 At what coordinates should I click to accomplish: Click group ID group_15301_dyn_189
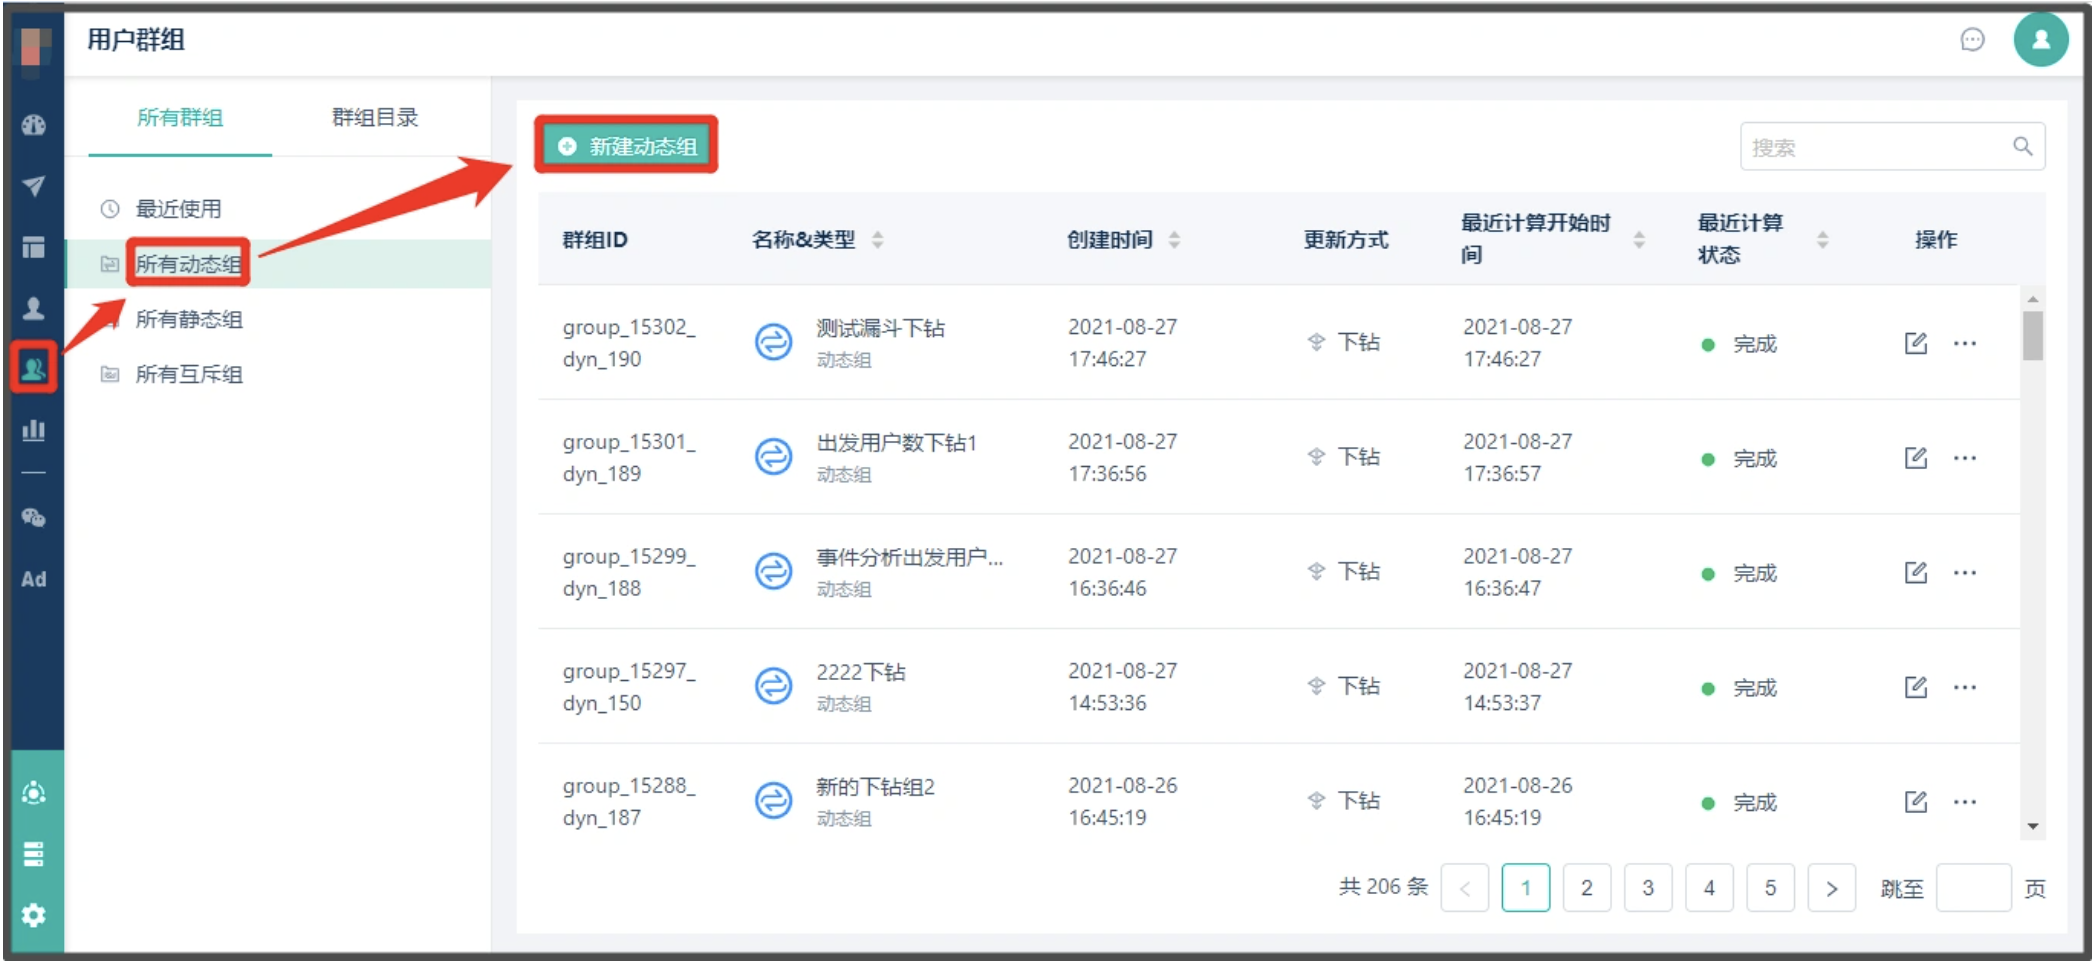click(x=629, y=458)
